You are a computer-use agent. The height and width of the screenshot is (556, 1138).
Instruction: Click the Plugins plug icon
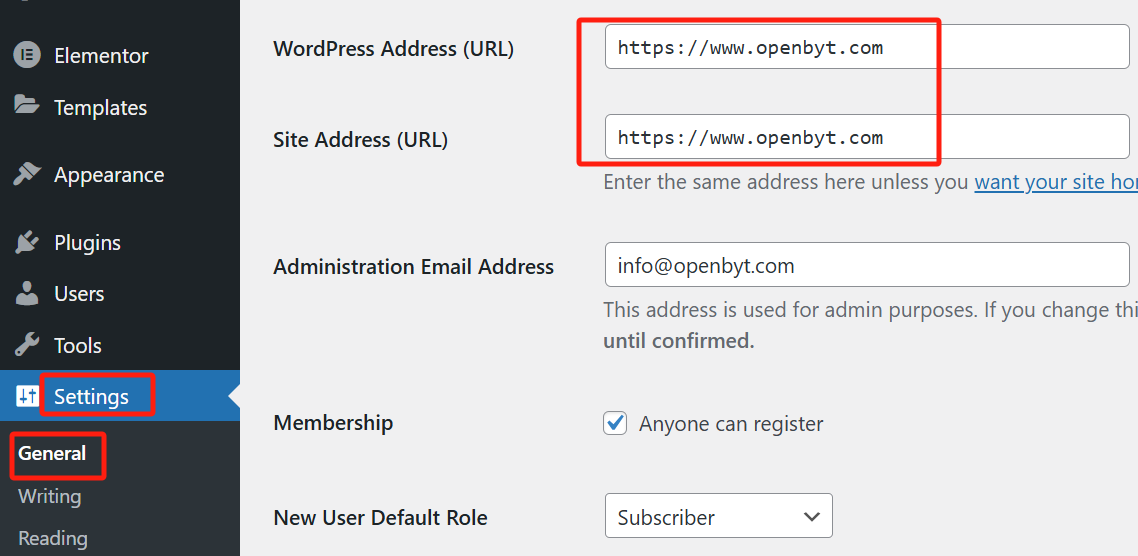(27, 242)
